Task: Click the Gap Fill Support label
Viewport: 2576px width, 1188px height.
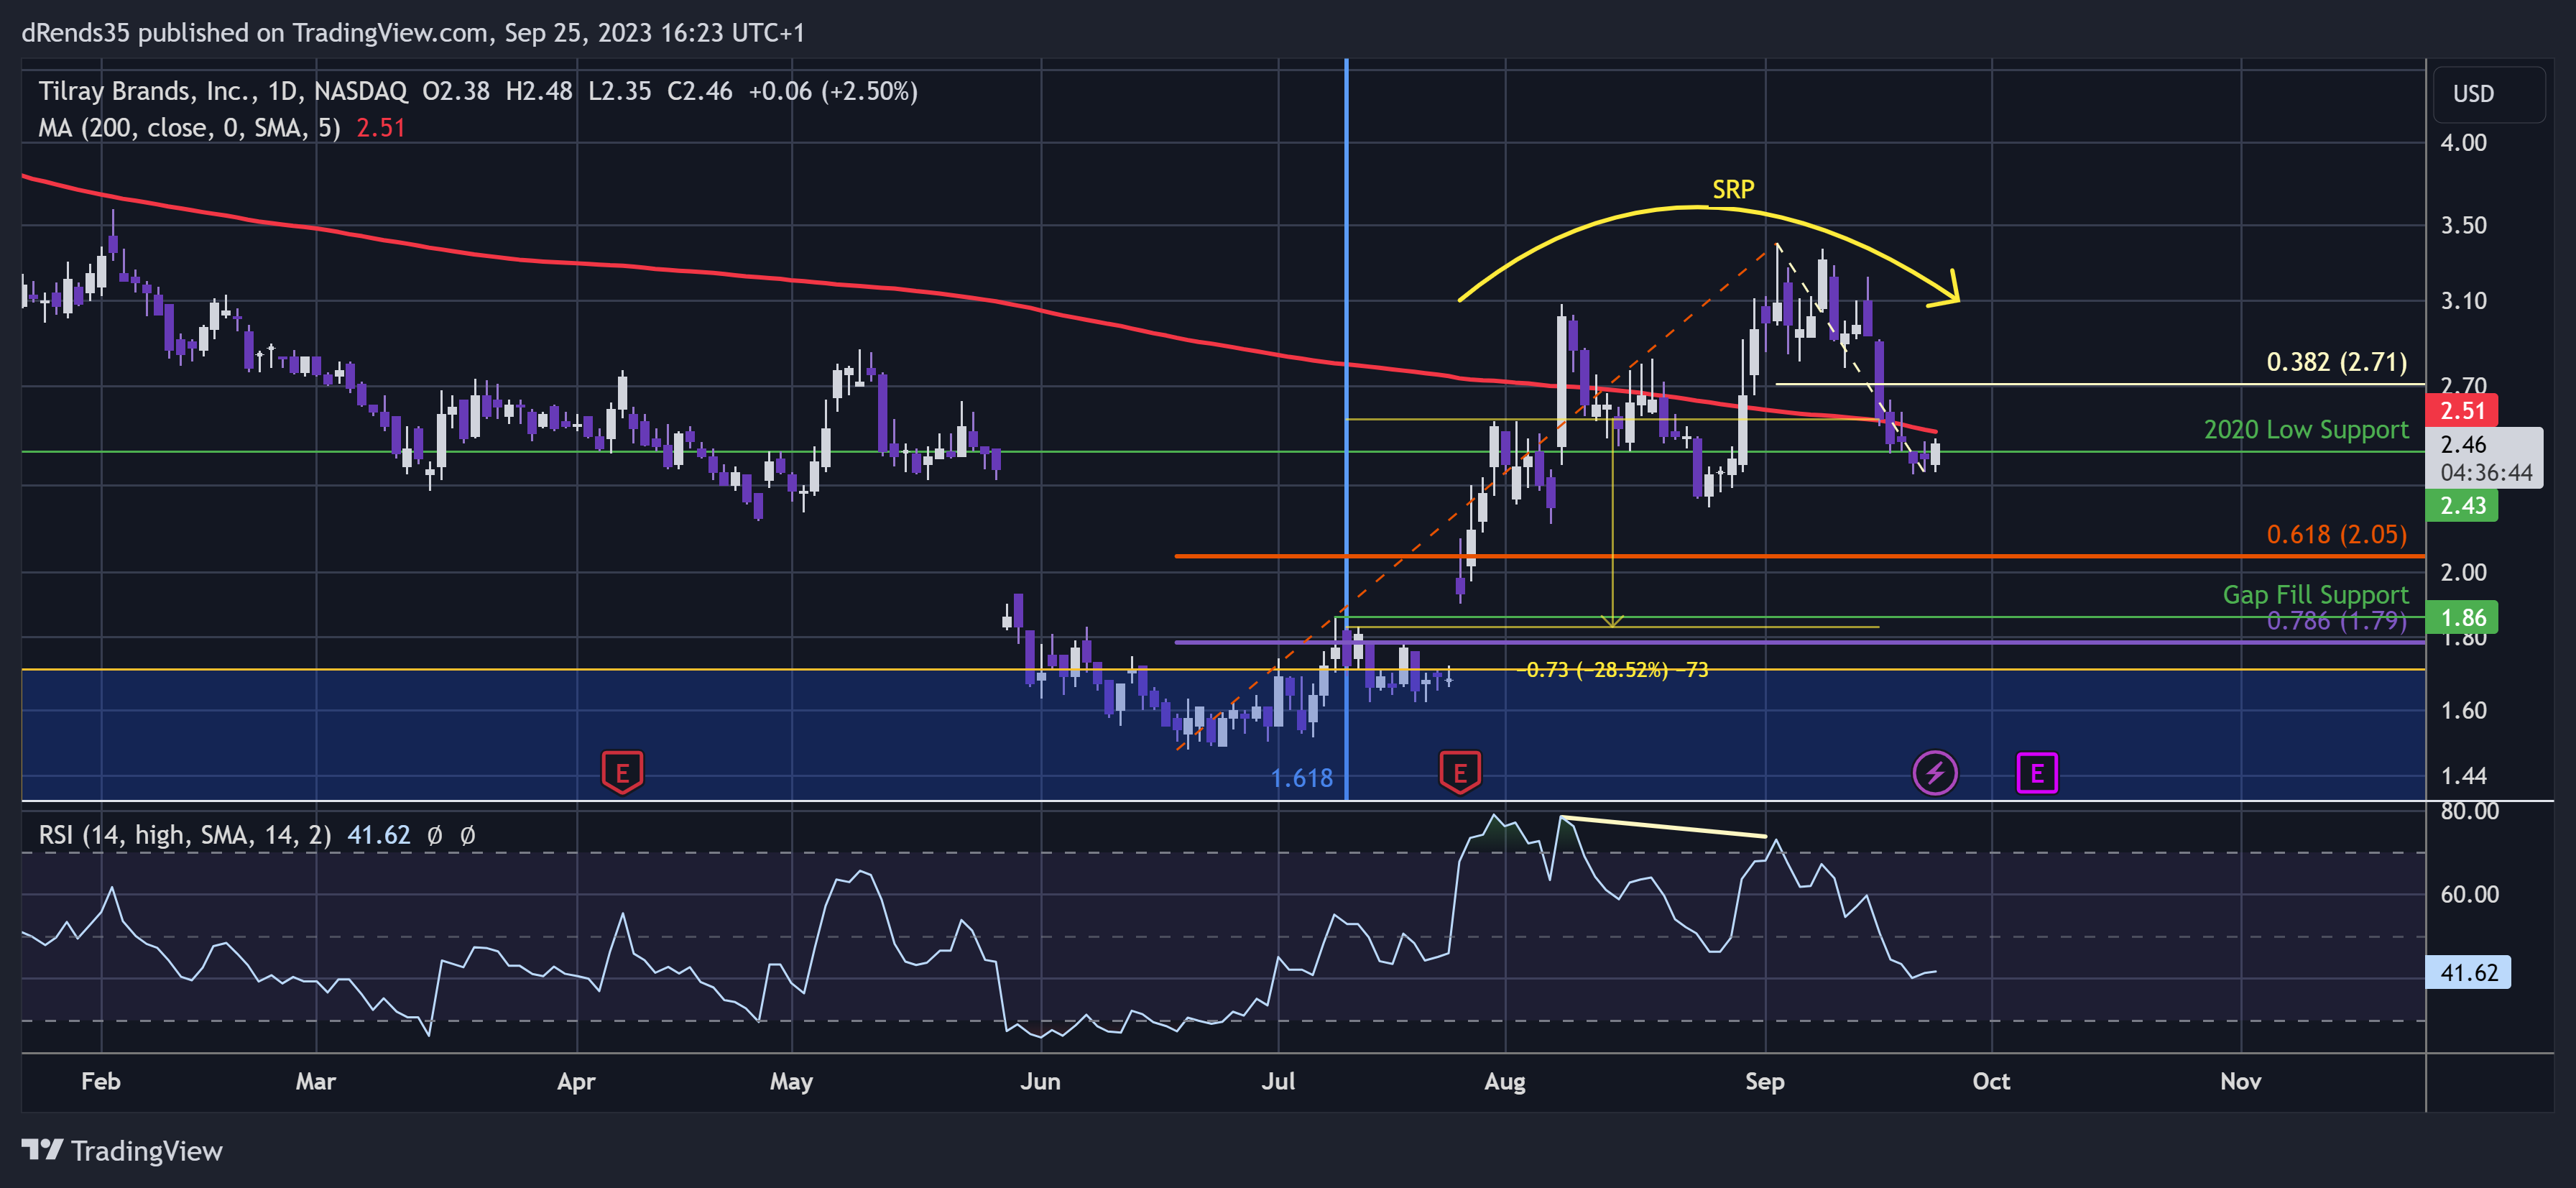Action: coord(2315,595)
